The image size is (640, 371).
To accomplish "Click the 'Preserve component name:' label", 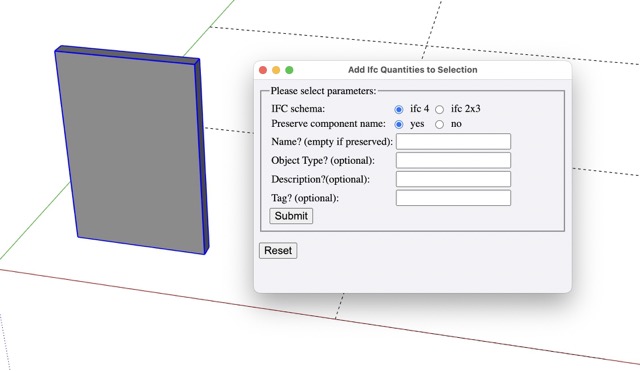I will pyautogui.click(x=328, y=124).
